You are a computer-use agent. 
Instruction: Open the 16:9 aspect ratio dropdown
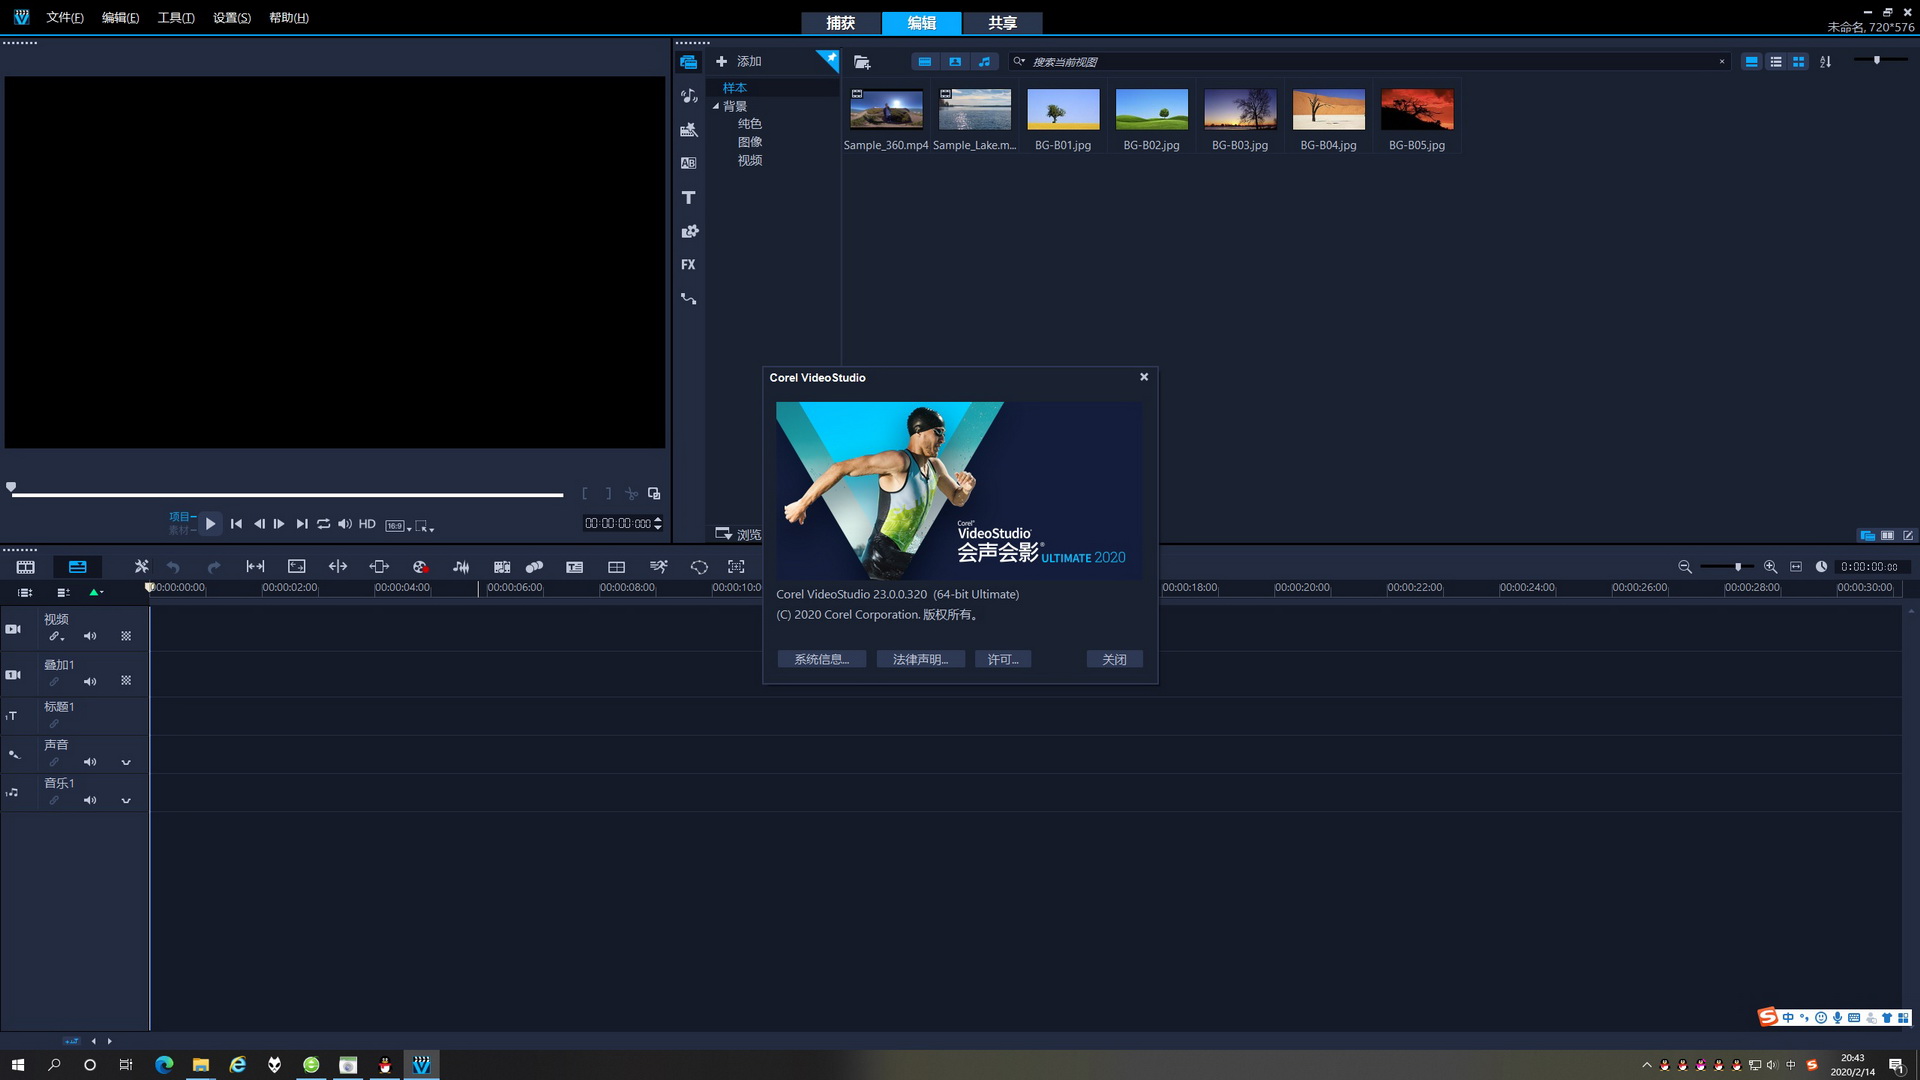click(398, 525)
